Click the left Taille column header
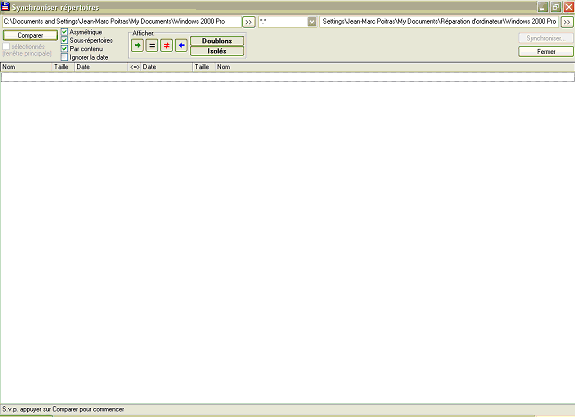575x417 pixels. tap(63, 67)
